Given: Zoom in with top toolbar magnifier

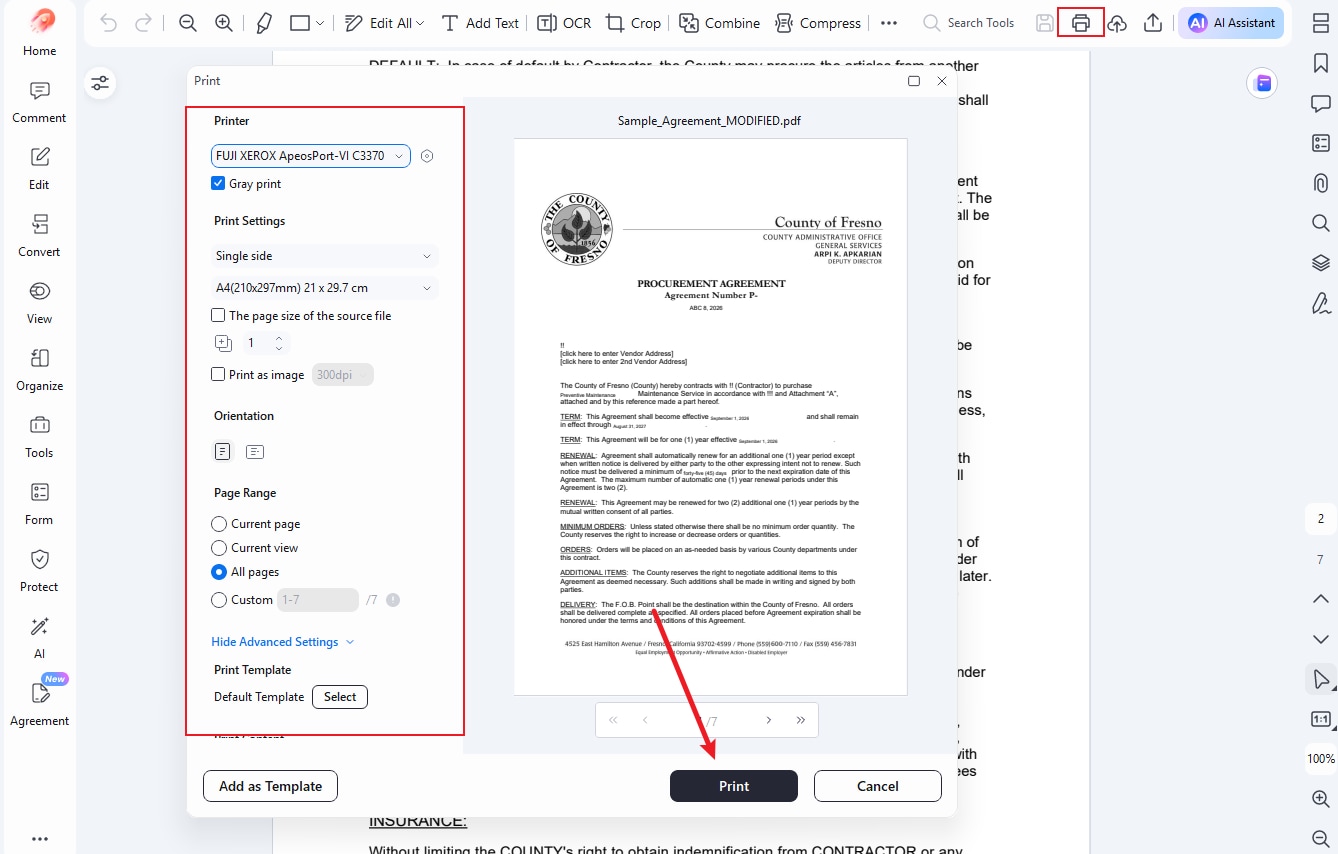Looking at the screenshot, I should click(224, 23).
